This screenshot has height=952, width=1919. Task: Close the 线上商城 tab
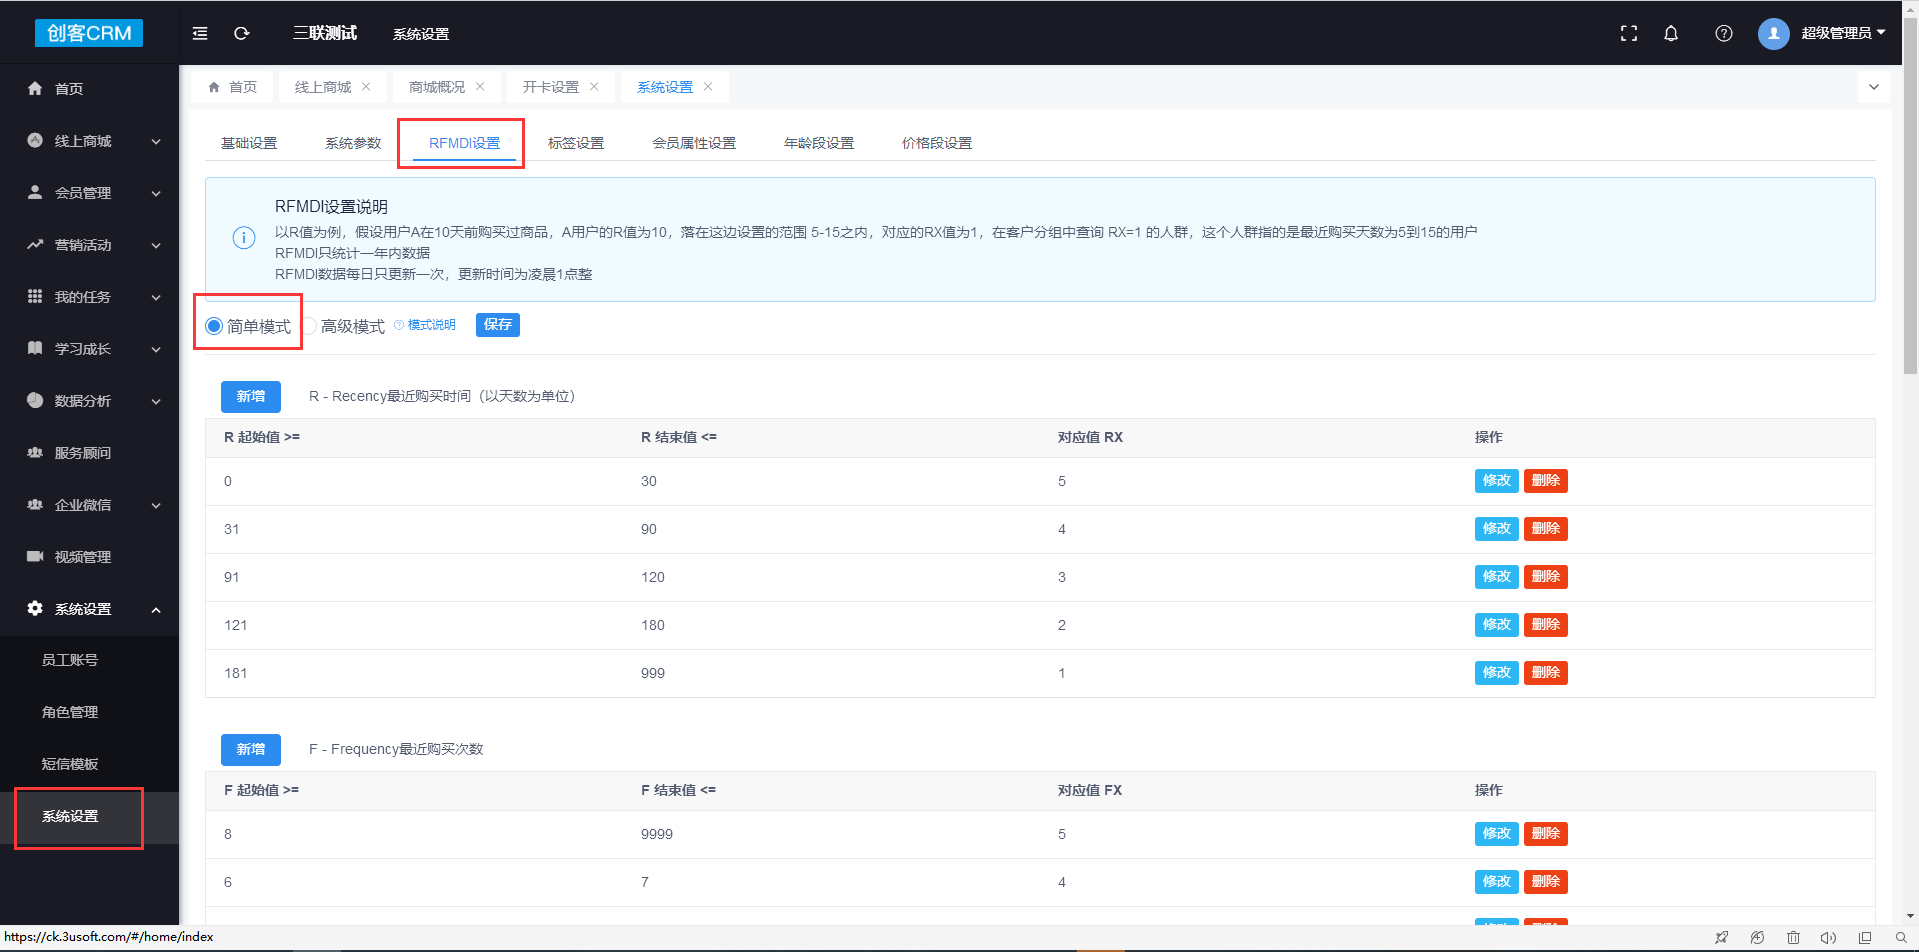point(366,87)
